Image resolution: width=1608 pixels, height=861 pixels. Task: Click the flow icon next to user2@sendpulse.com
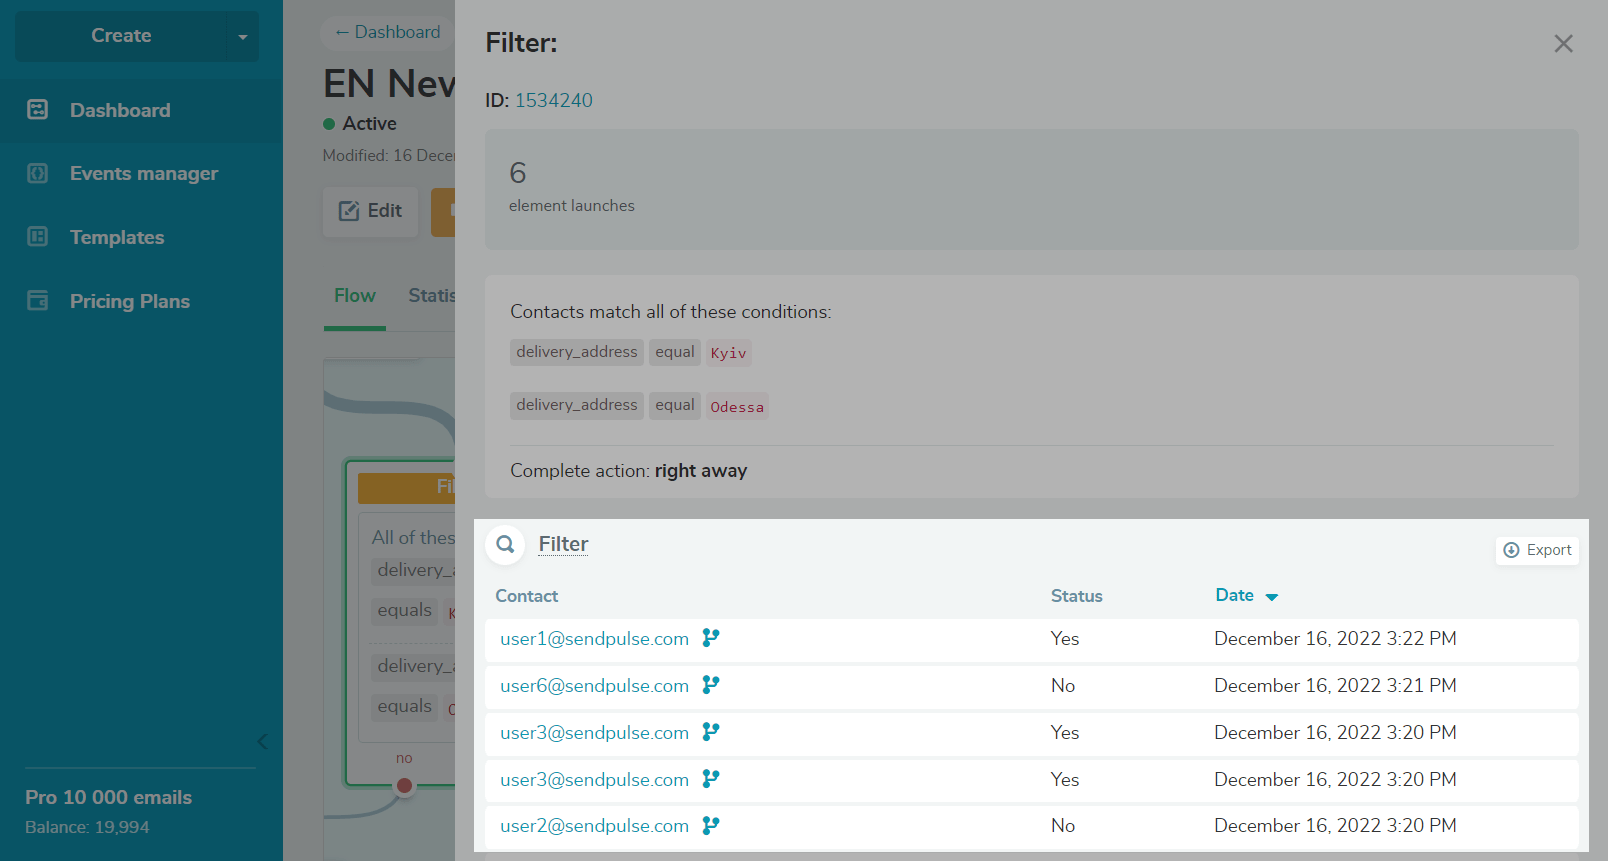coord(710,826)
